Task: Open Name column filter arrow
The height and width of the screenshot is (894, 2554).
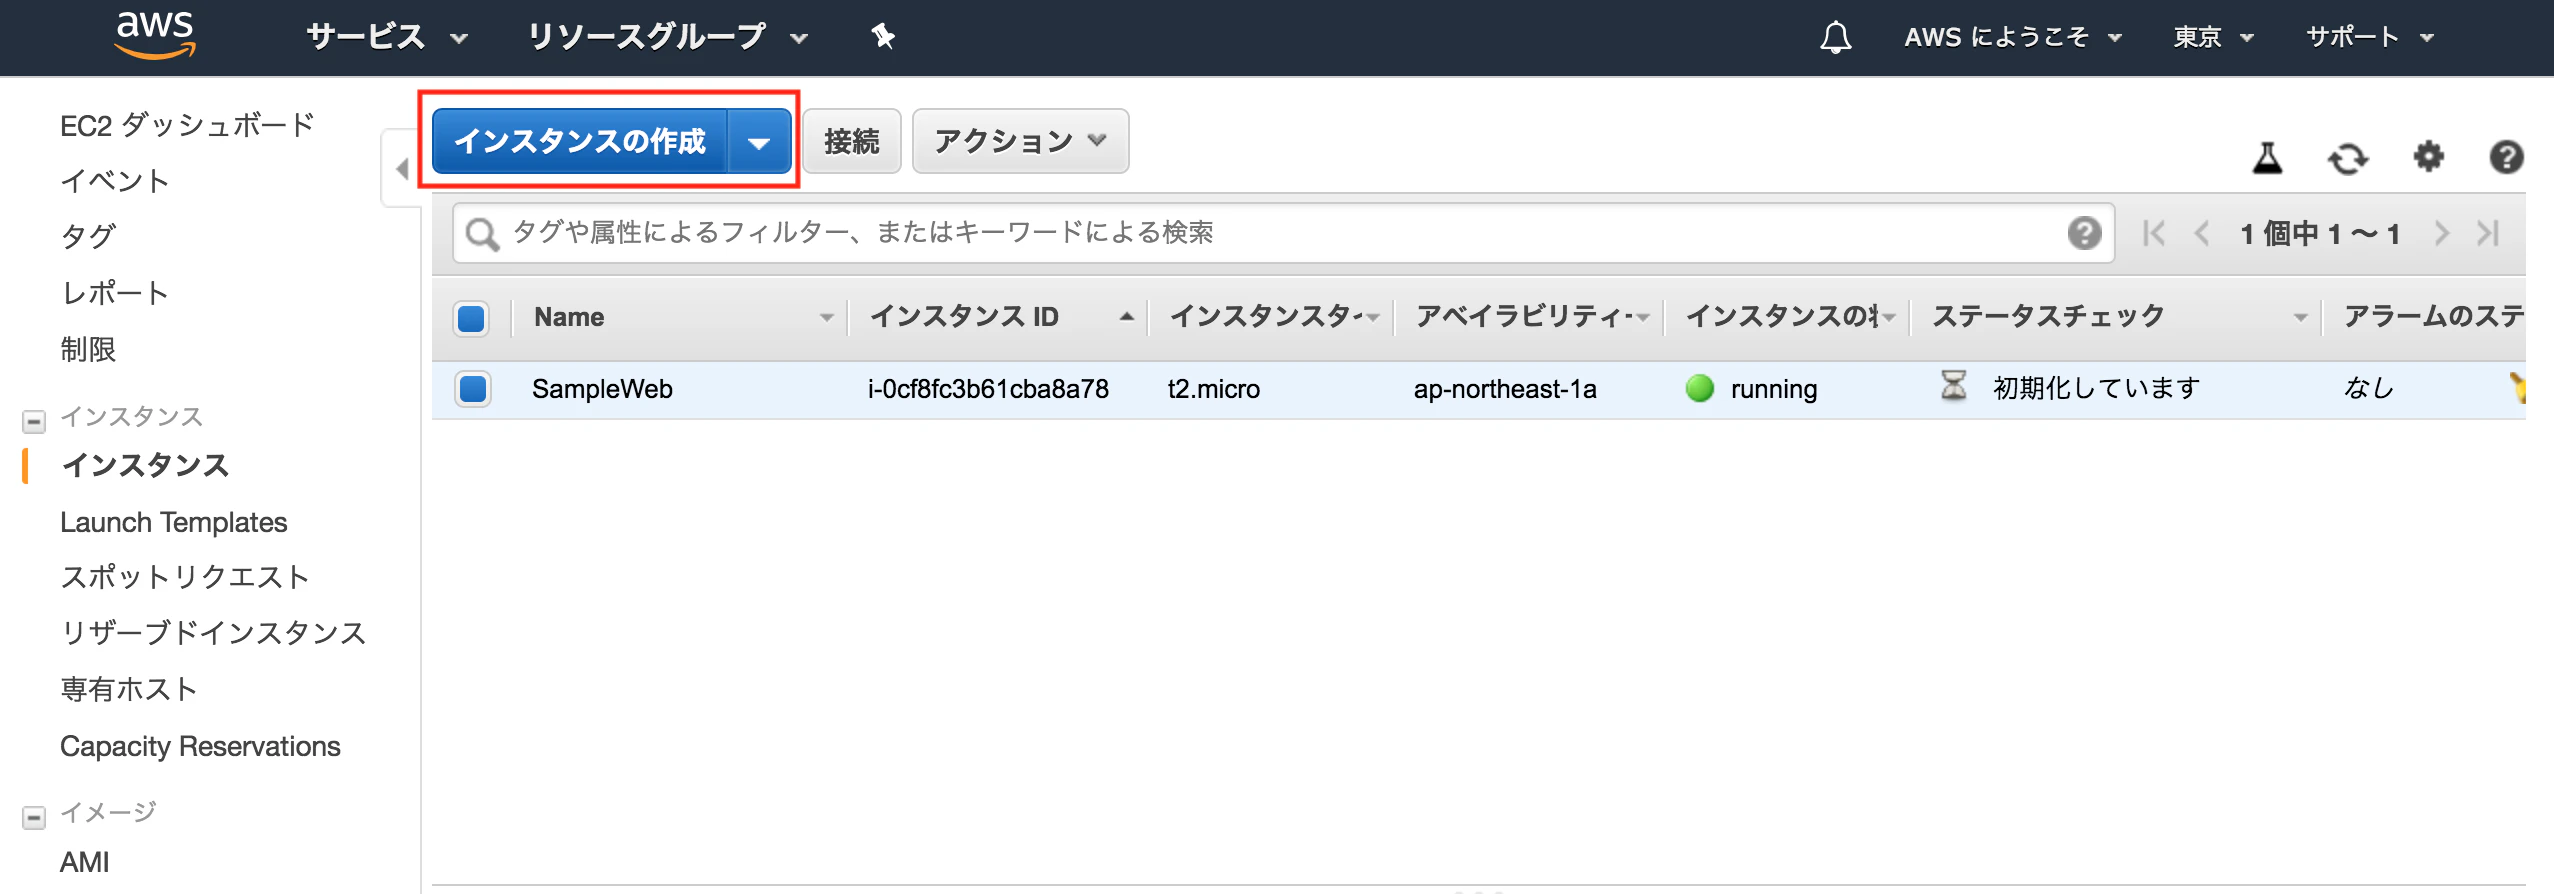Action: pos(826,318)
